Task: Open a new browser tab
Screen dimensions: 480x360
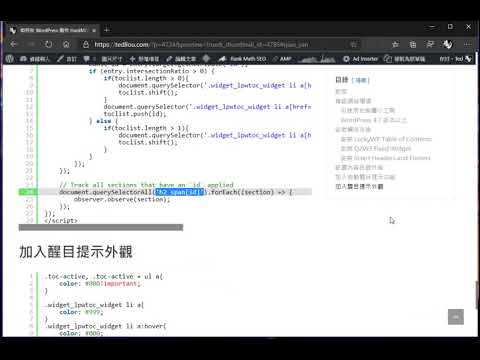Action: point(107,30)
